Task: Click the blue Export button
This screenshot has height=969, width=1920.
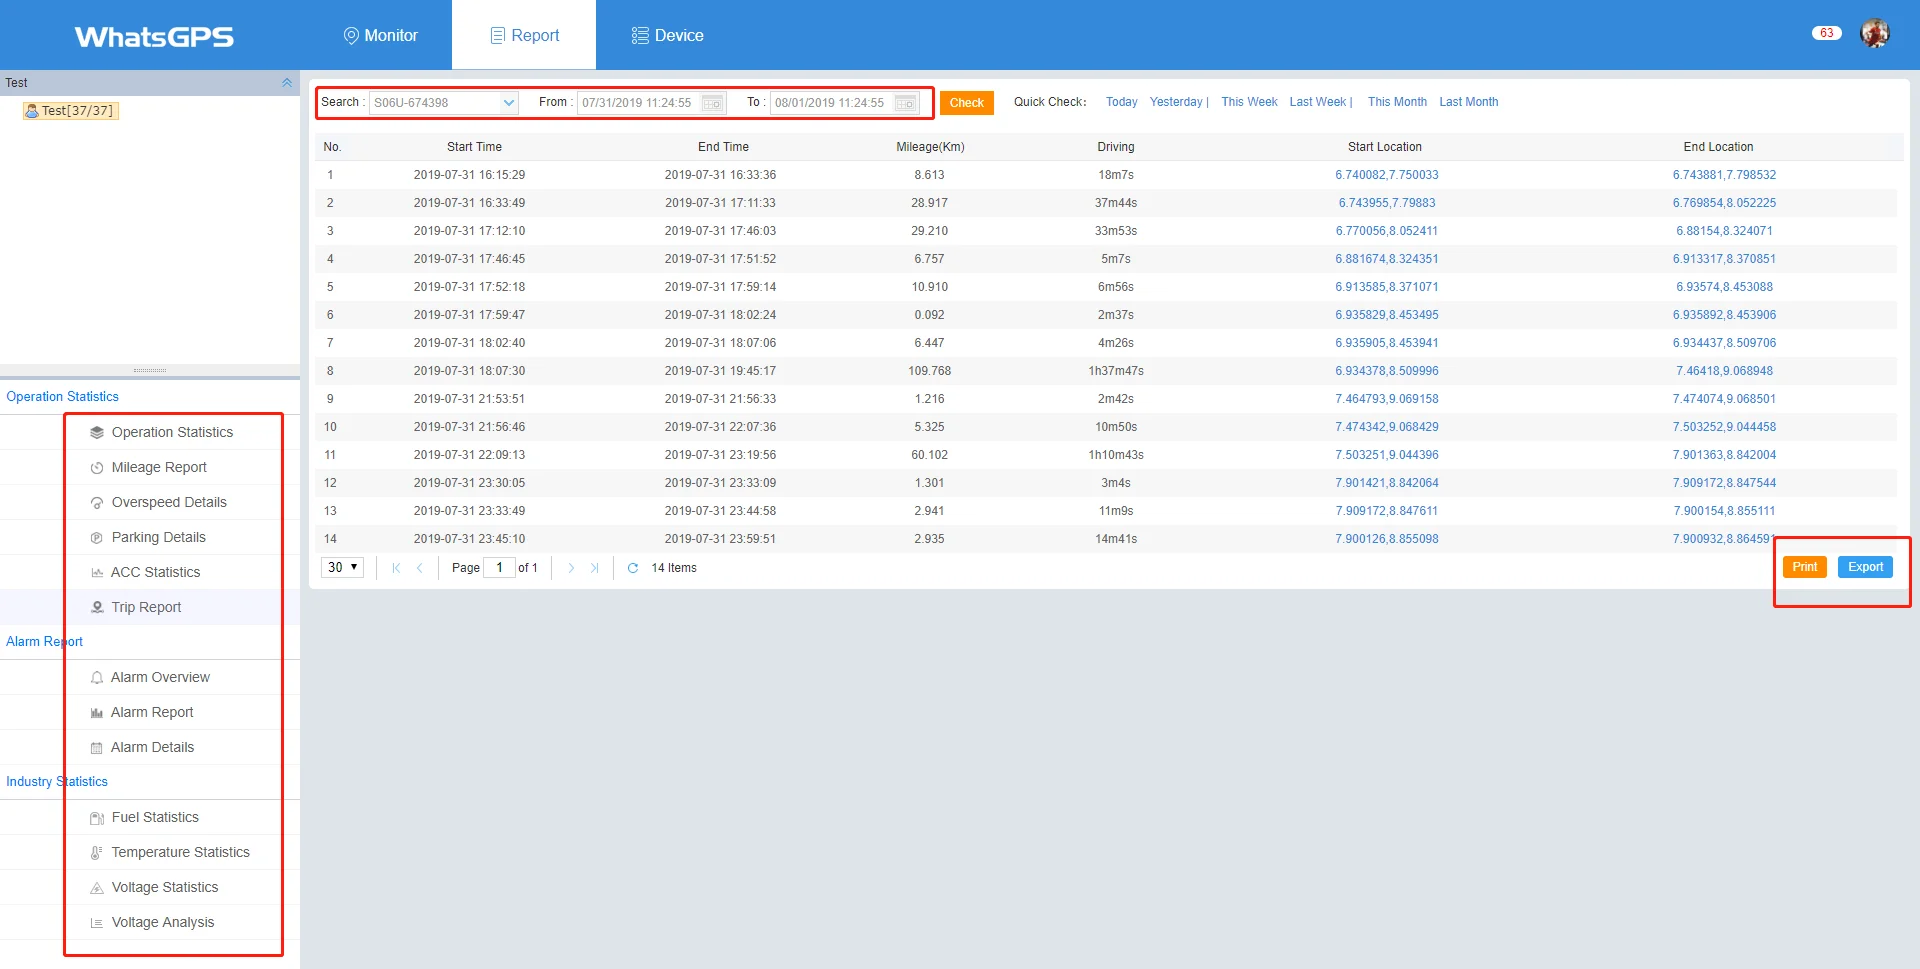Action: pyautogui.click(x=1865, y=567)
